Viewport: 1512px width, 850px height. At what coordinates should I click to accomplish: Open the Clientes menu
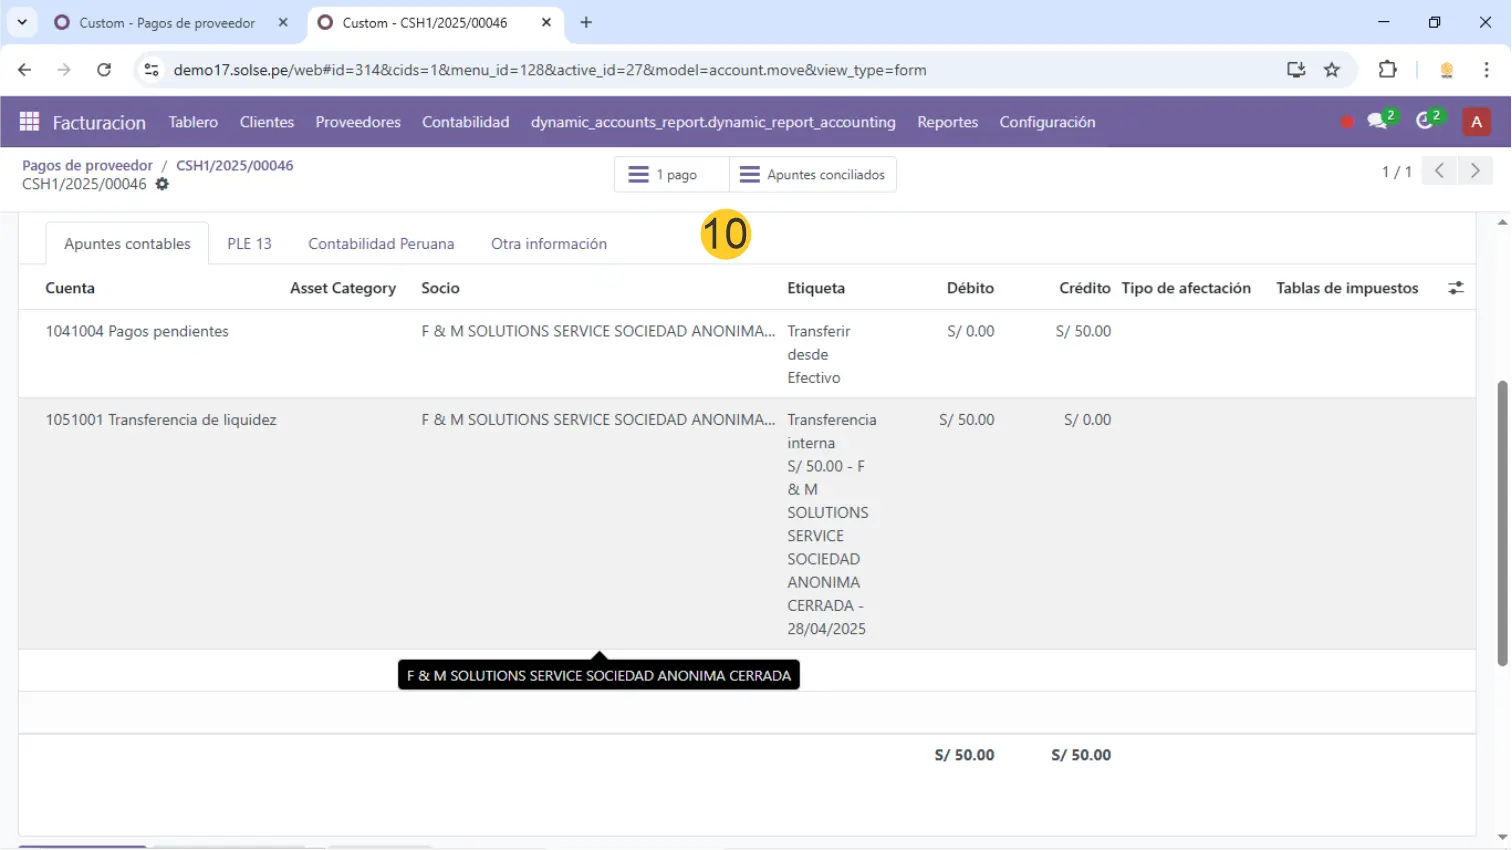pos(267,122)
